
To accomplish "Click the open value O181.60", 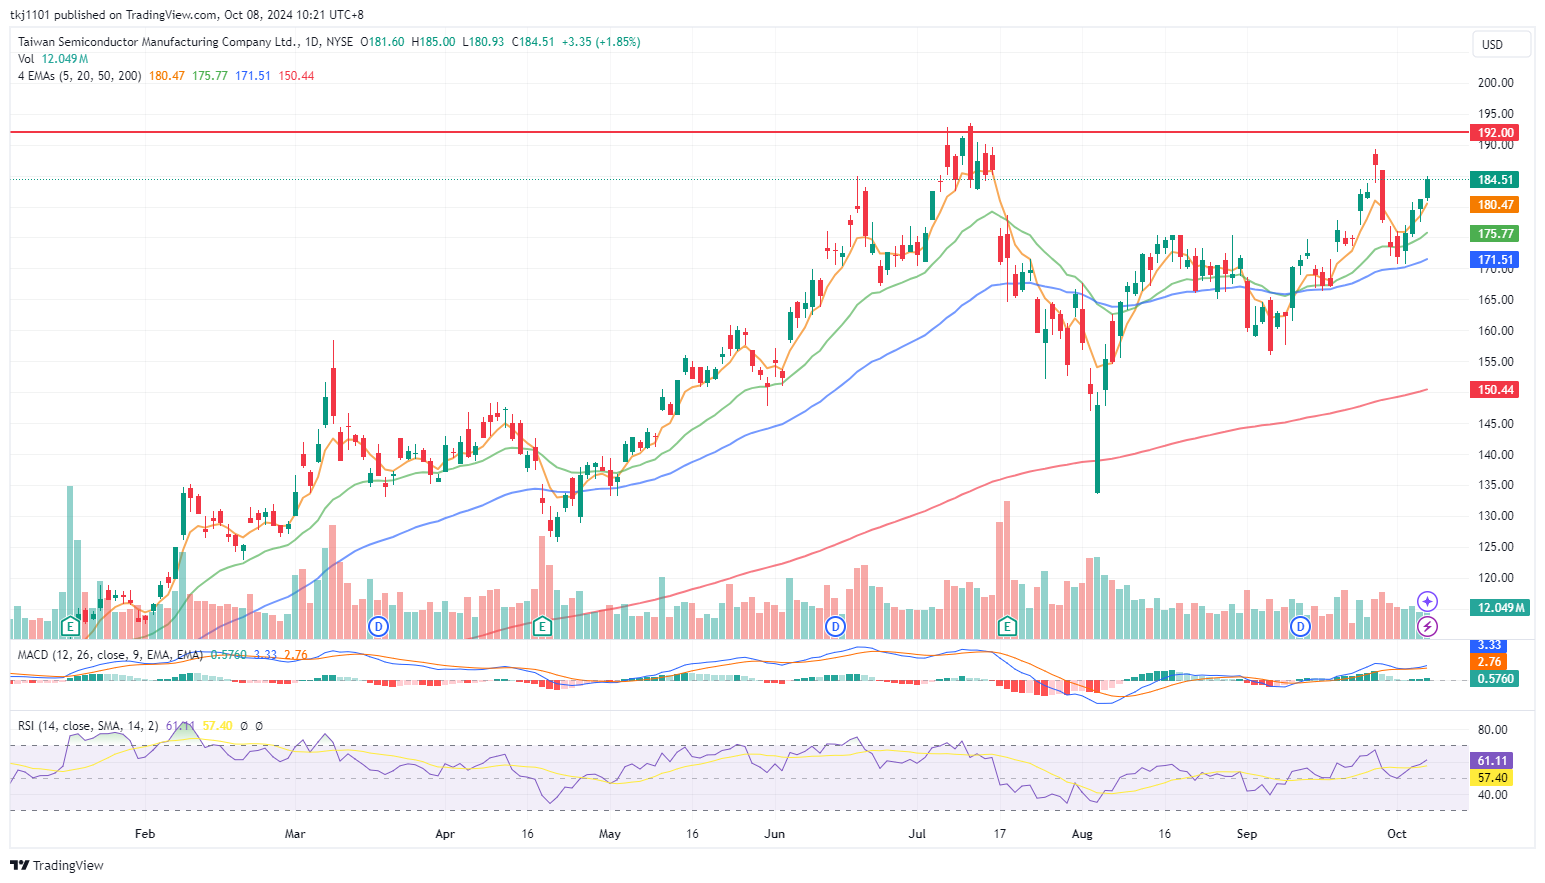I will pos(383,42).
